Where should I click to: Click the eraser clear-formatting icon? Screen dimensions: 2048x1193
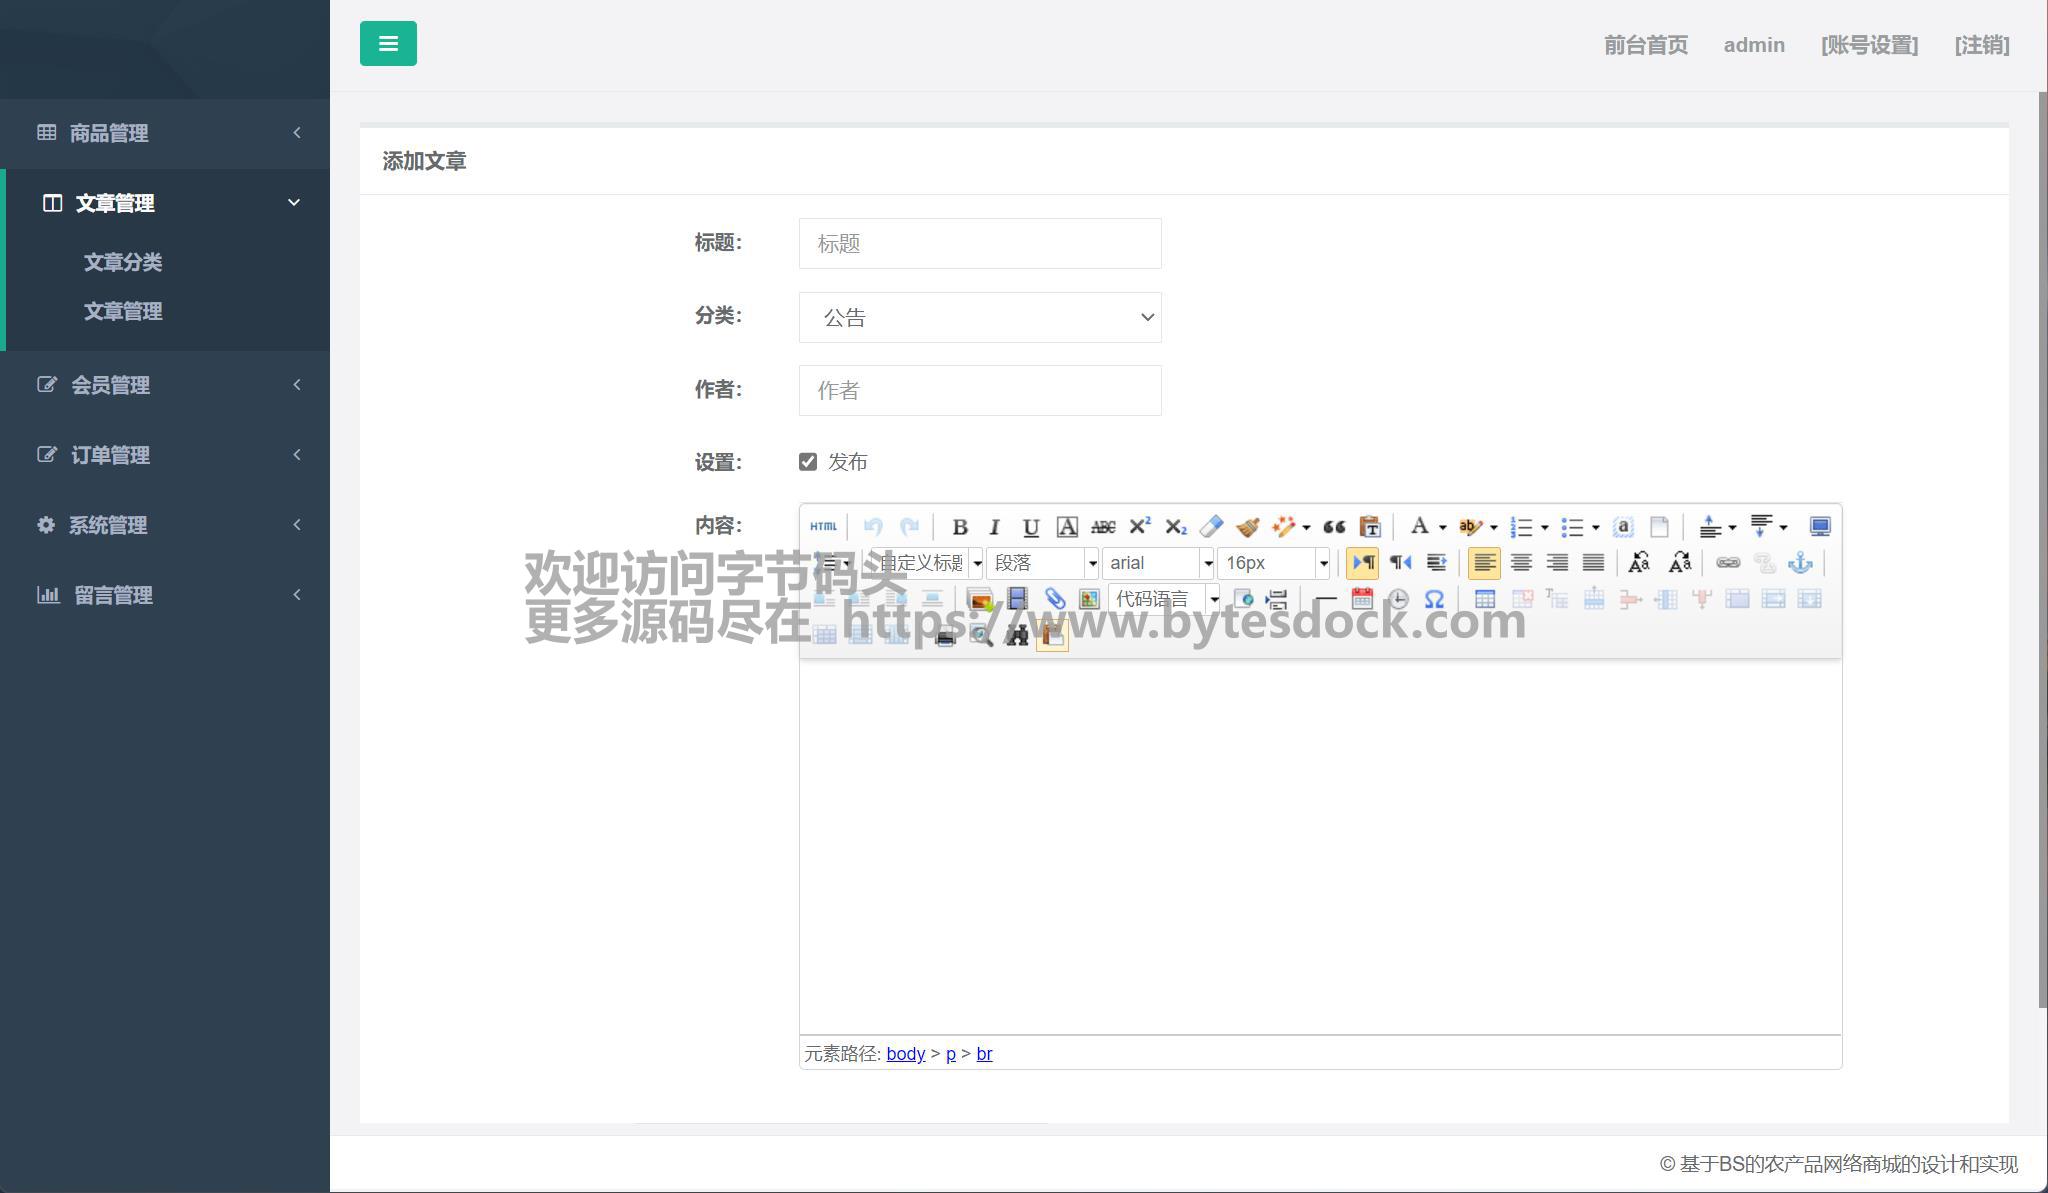pyautogui.click(x=1211, y=527)
